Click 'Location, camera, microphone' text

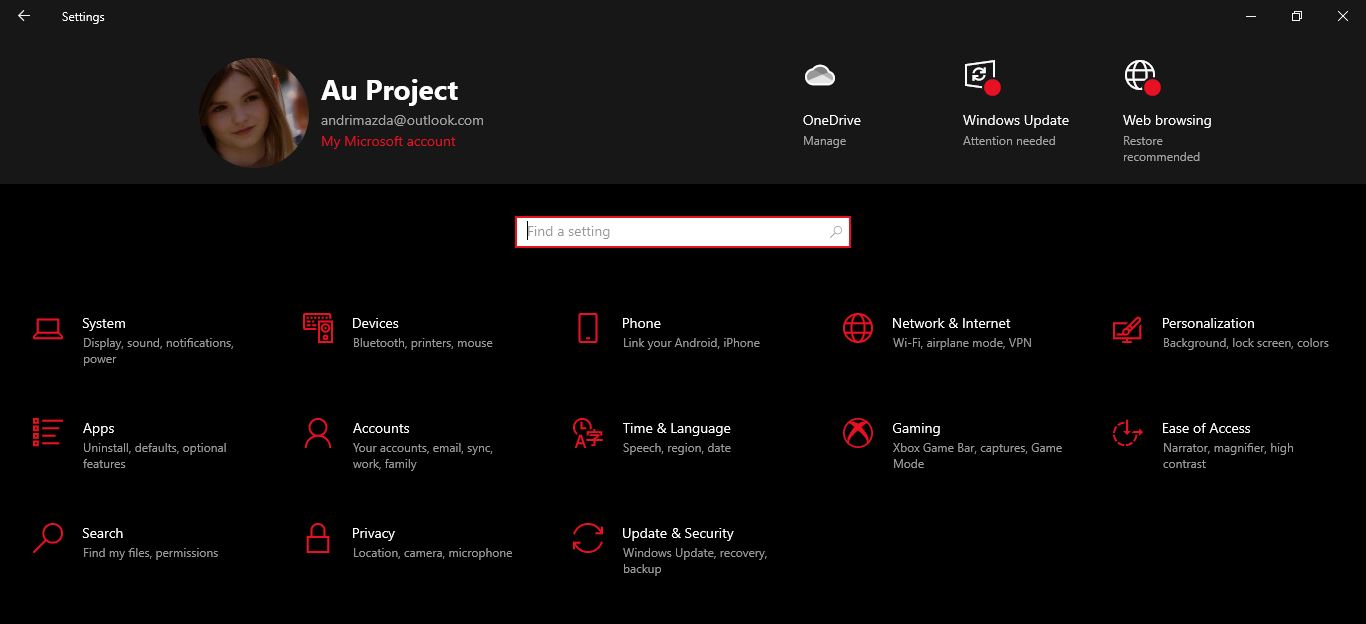coord(432,553)
